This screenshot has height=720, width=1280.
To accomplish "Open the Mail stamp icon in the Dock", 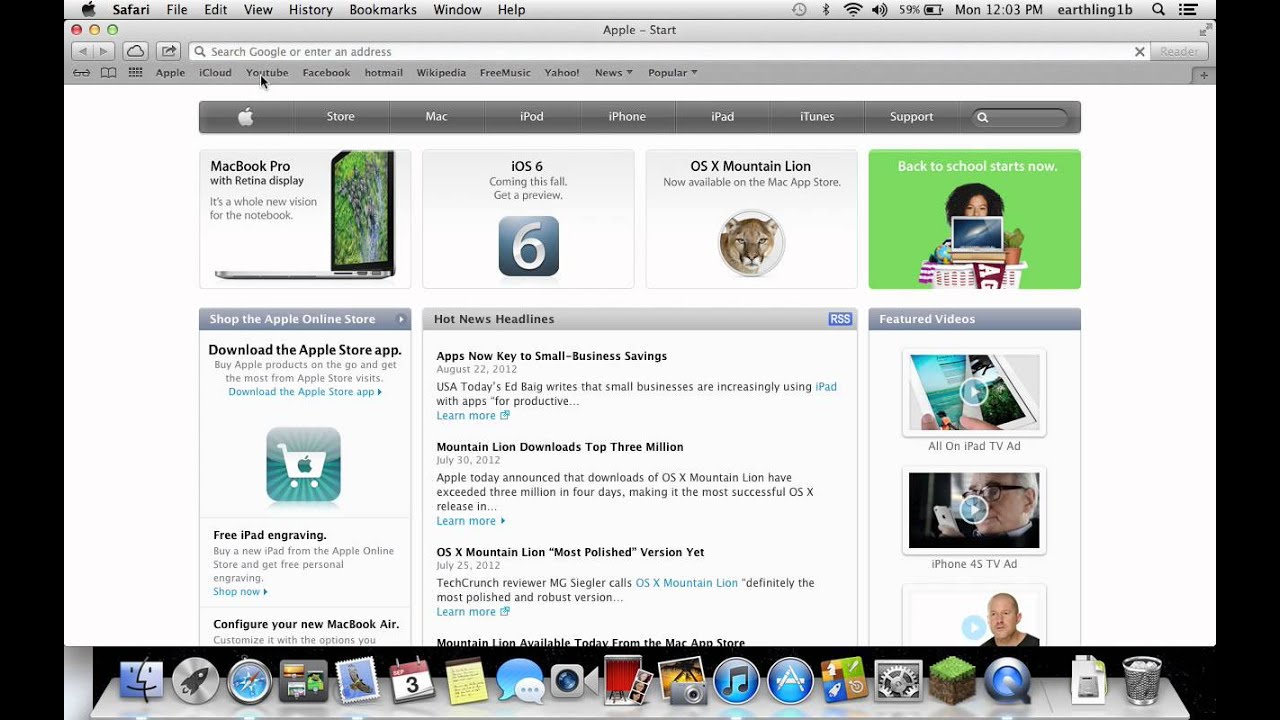I will click(358, 682).
